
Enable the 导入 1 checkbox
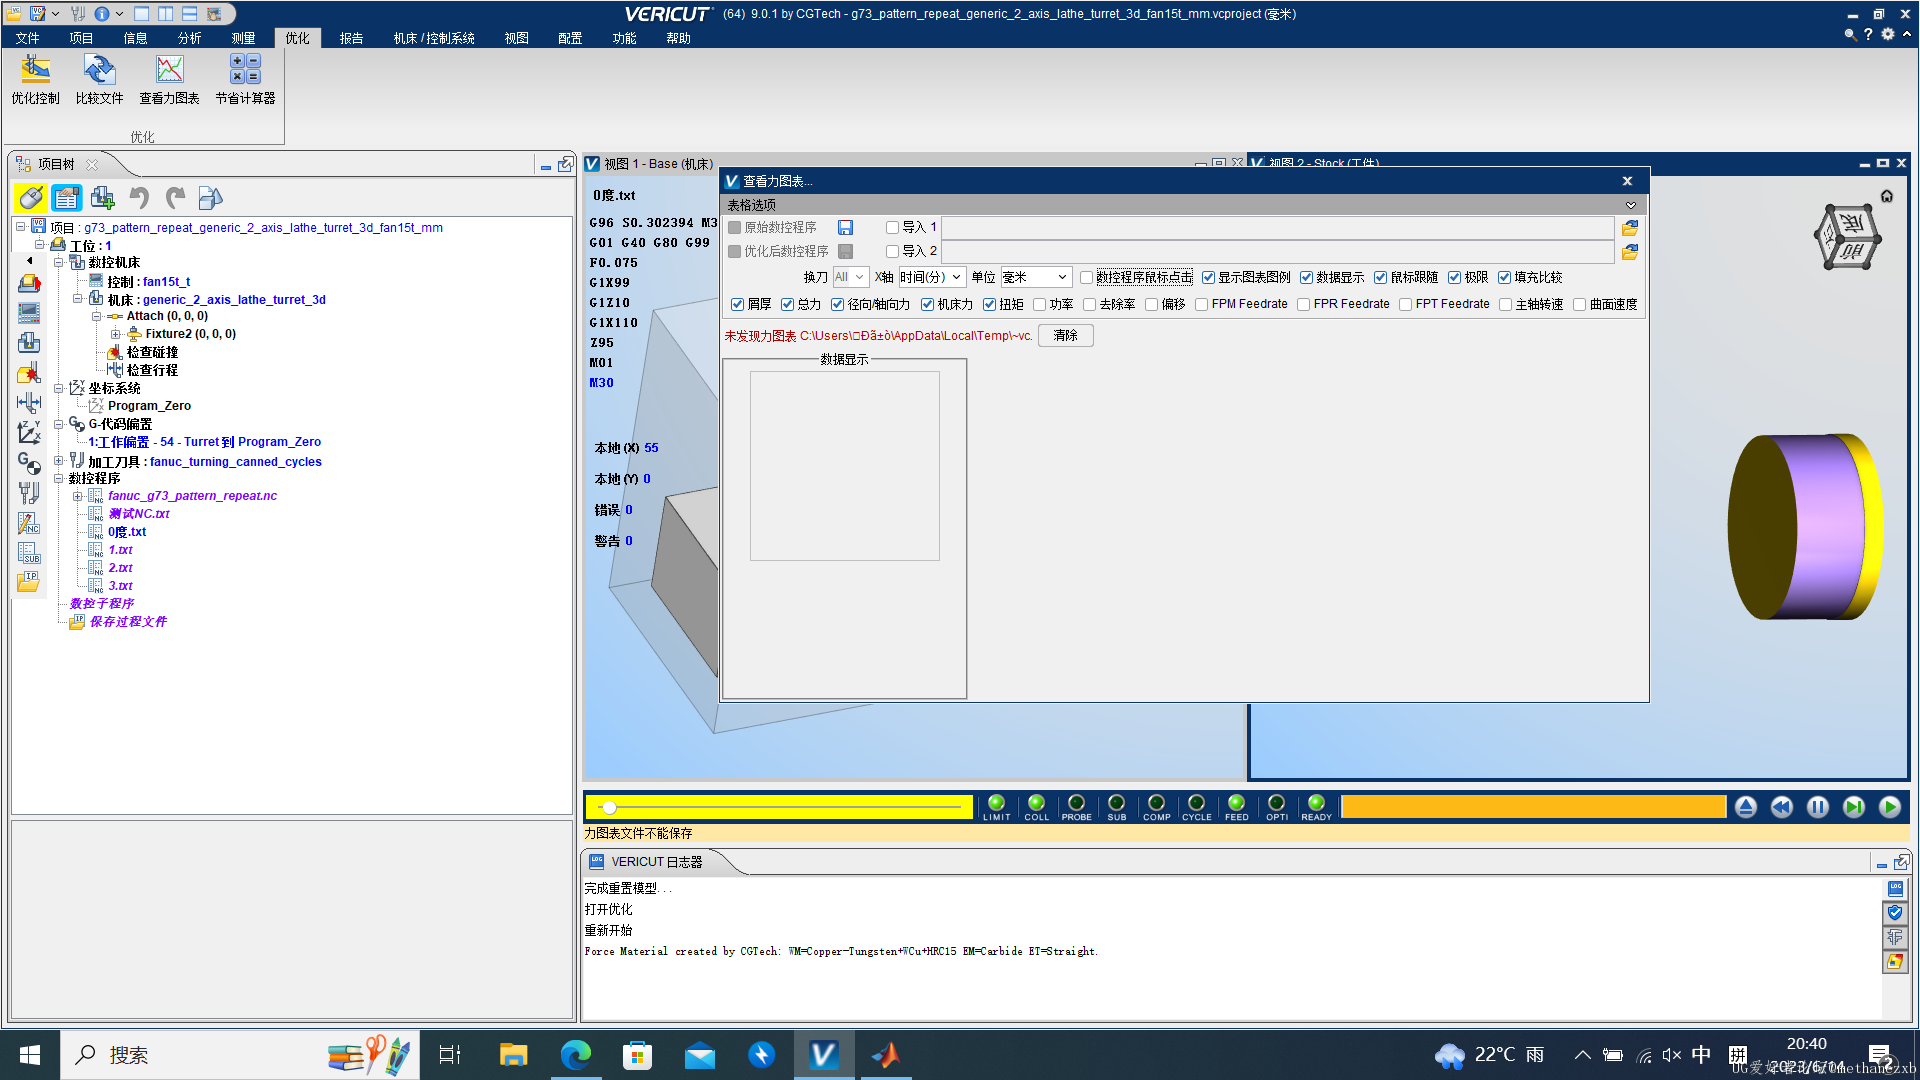pyautogui.click(x=892, y=228)
